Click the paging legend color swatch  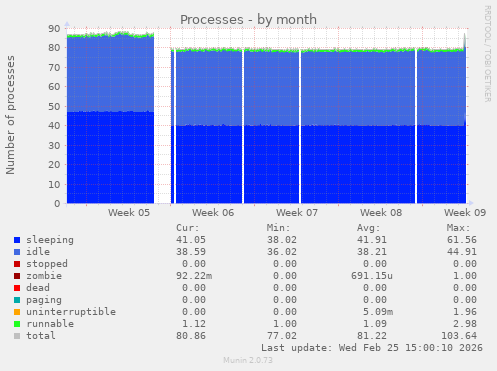[17, 300]
